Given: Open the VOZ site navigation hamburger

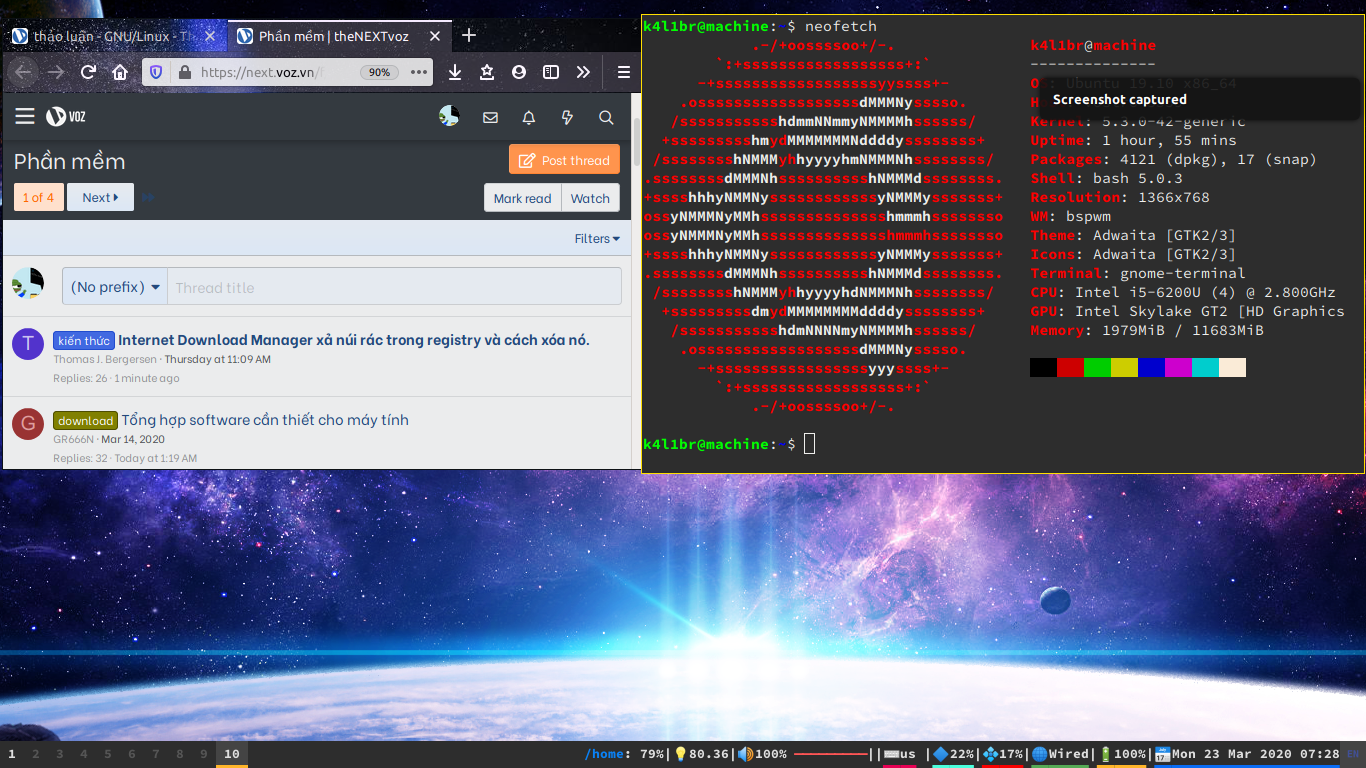Looking at the screenshot, I should (x=25, y=117).
